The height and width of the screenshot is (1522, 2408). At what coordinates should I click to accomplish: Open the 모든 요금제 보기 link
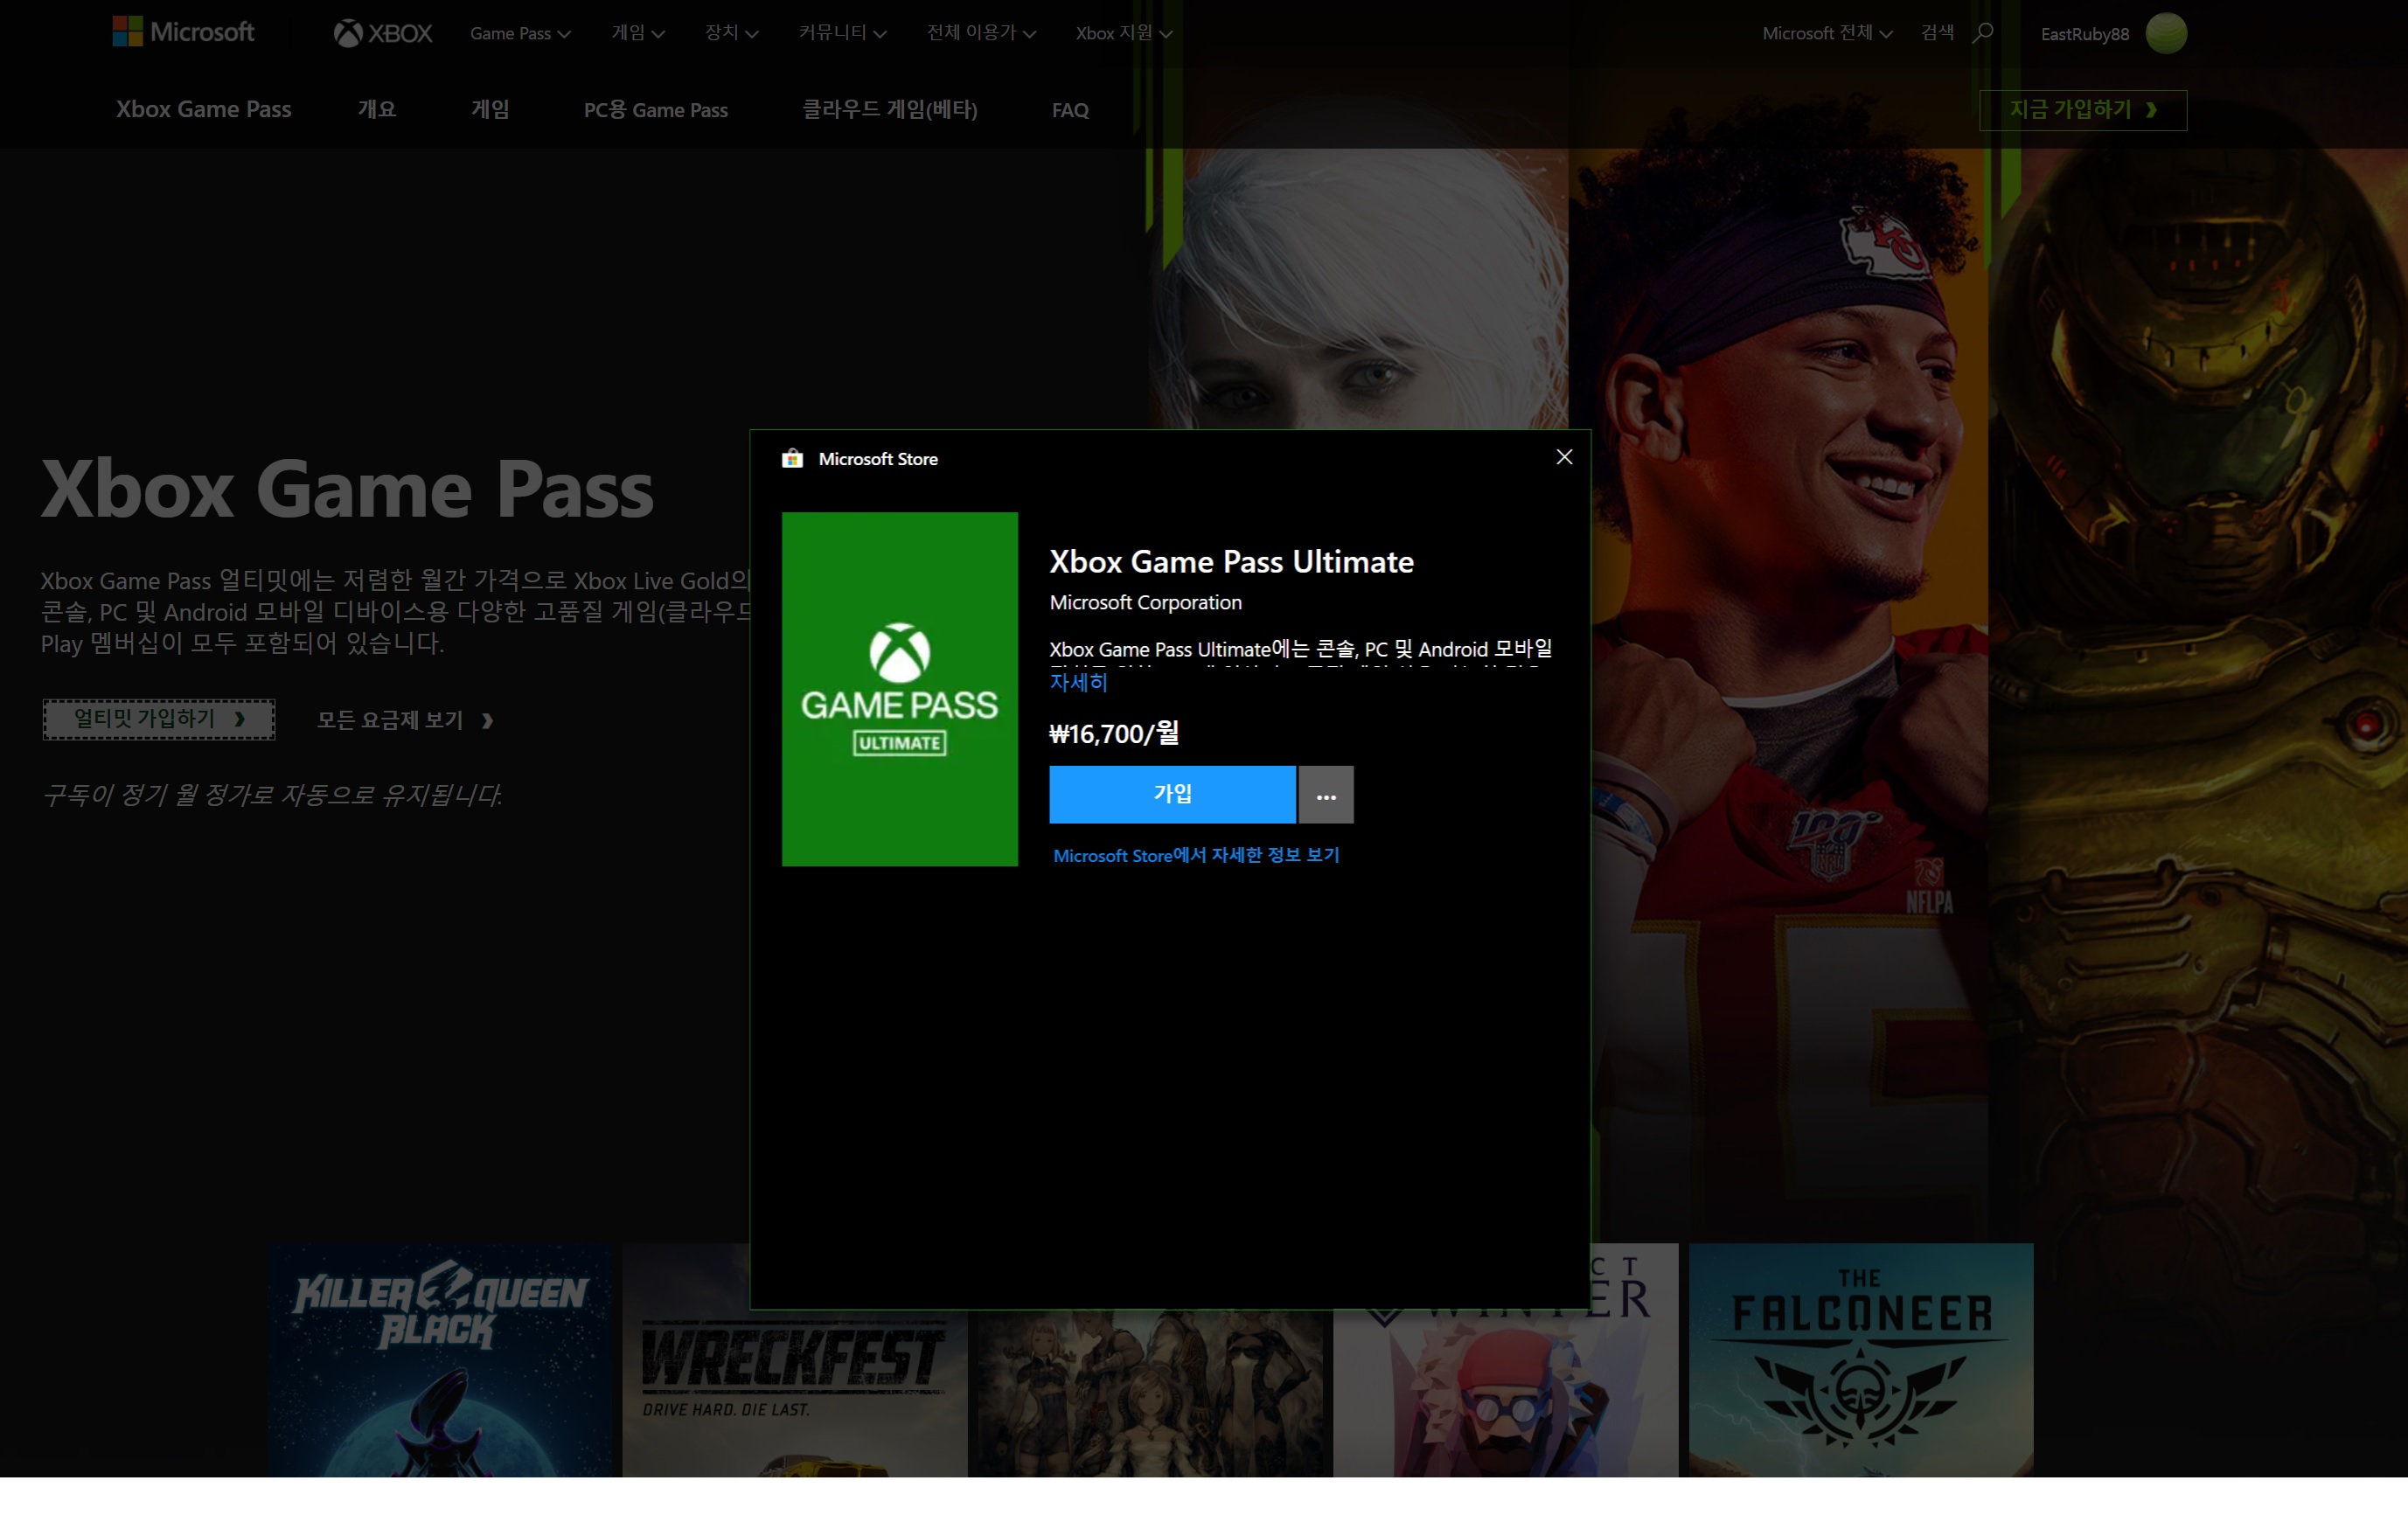tap(405, 720)
